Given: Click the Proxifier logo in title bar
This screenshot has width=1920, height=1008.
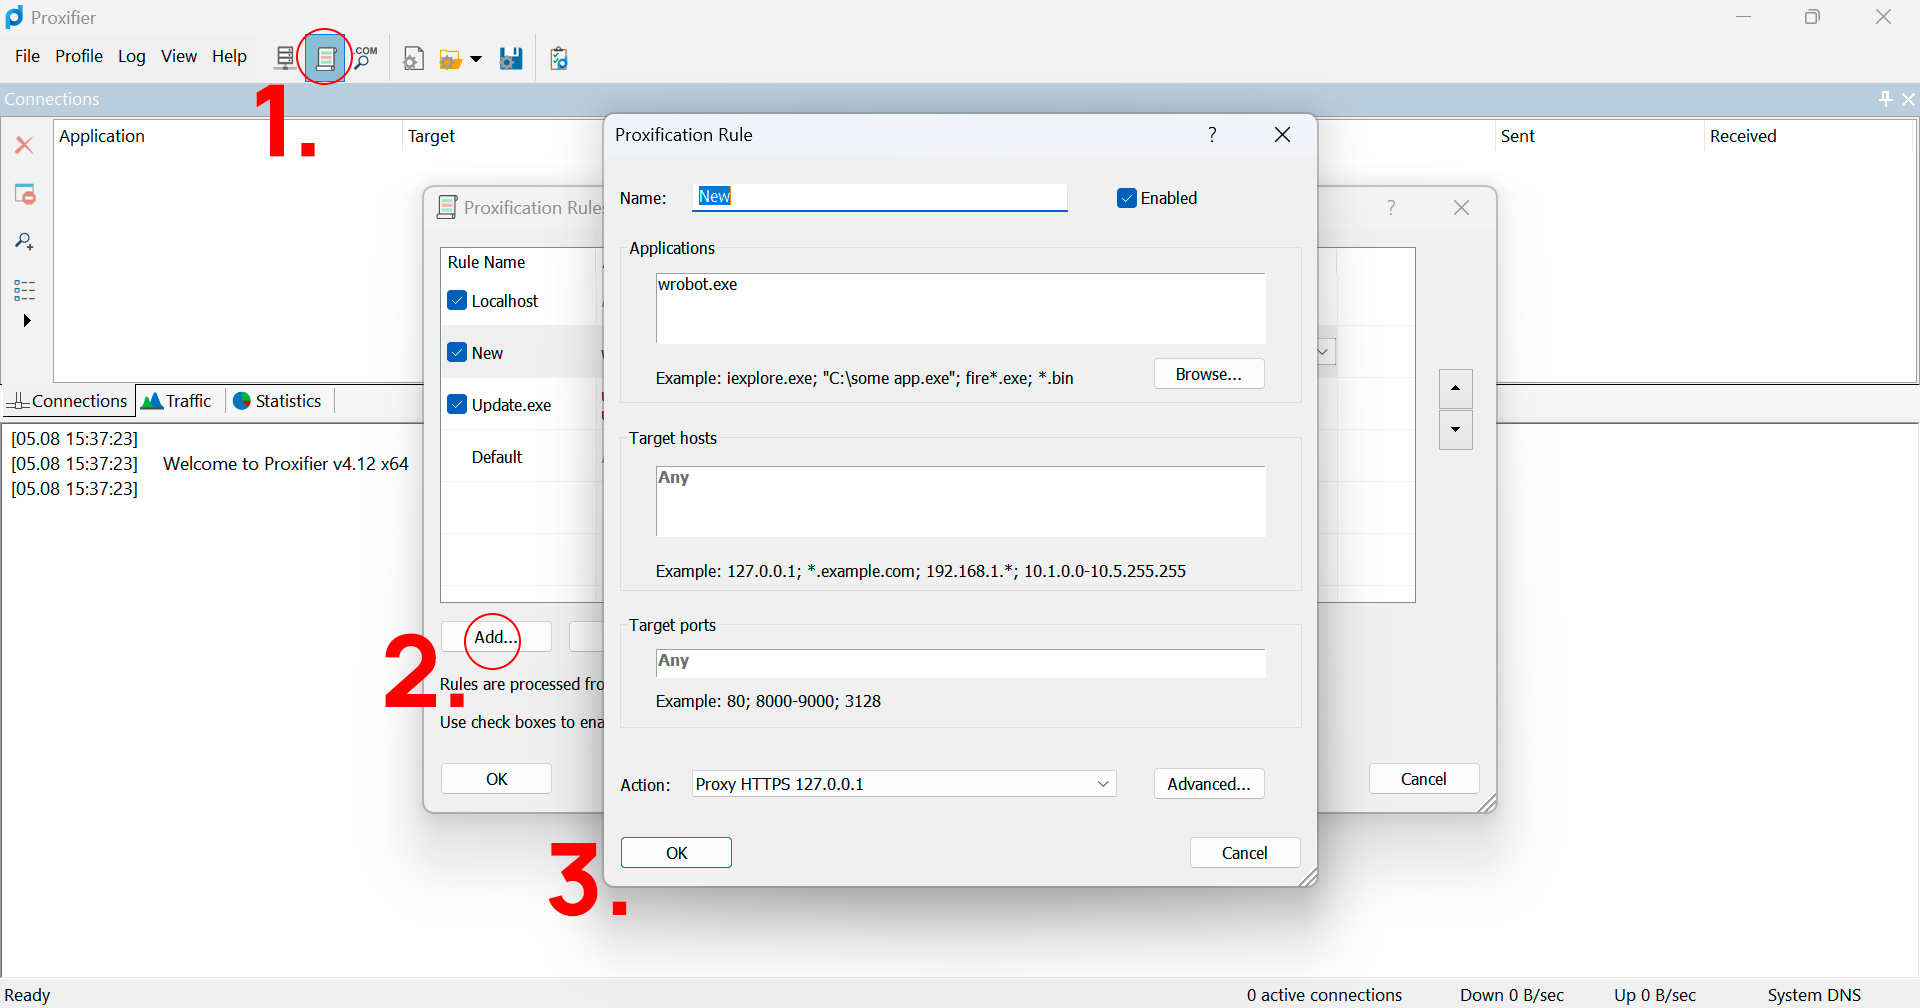Looking at the screenshot, I should click(x=14, y=17).
